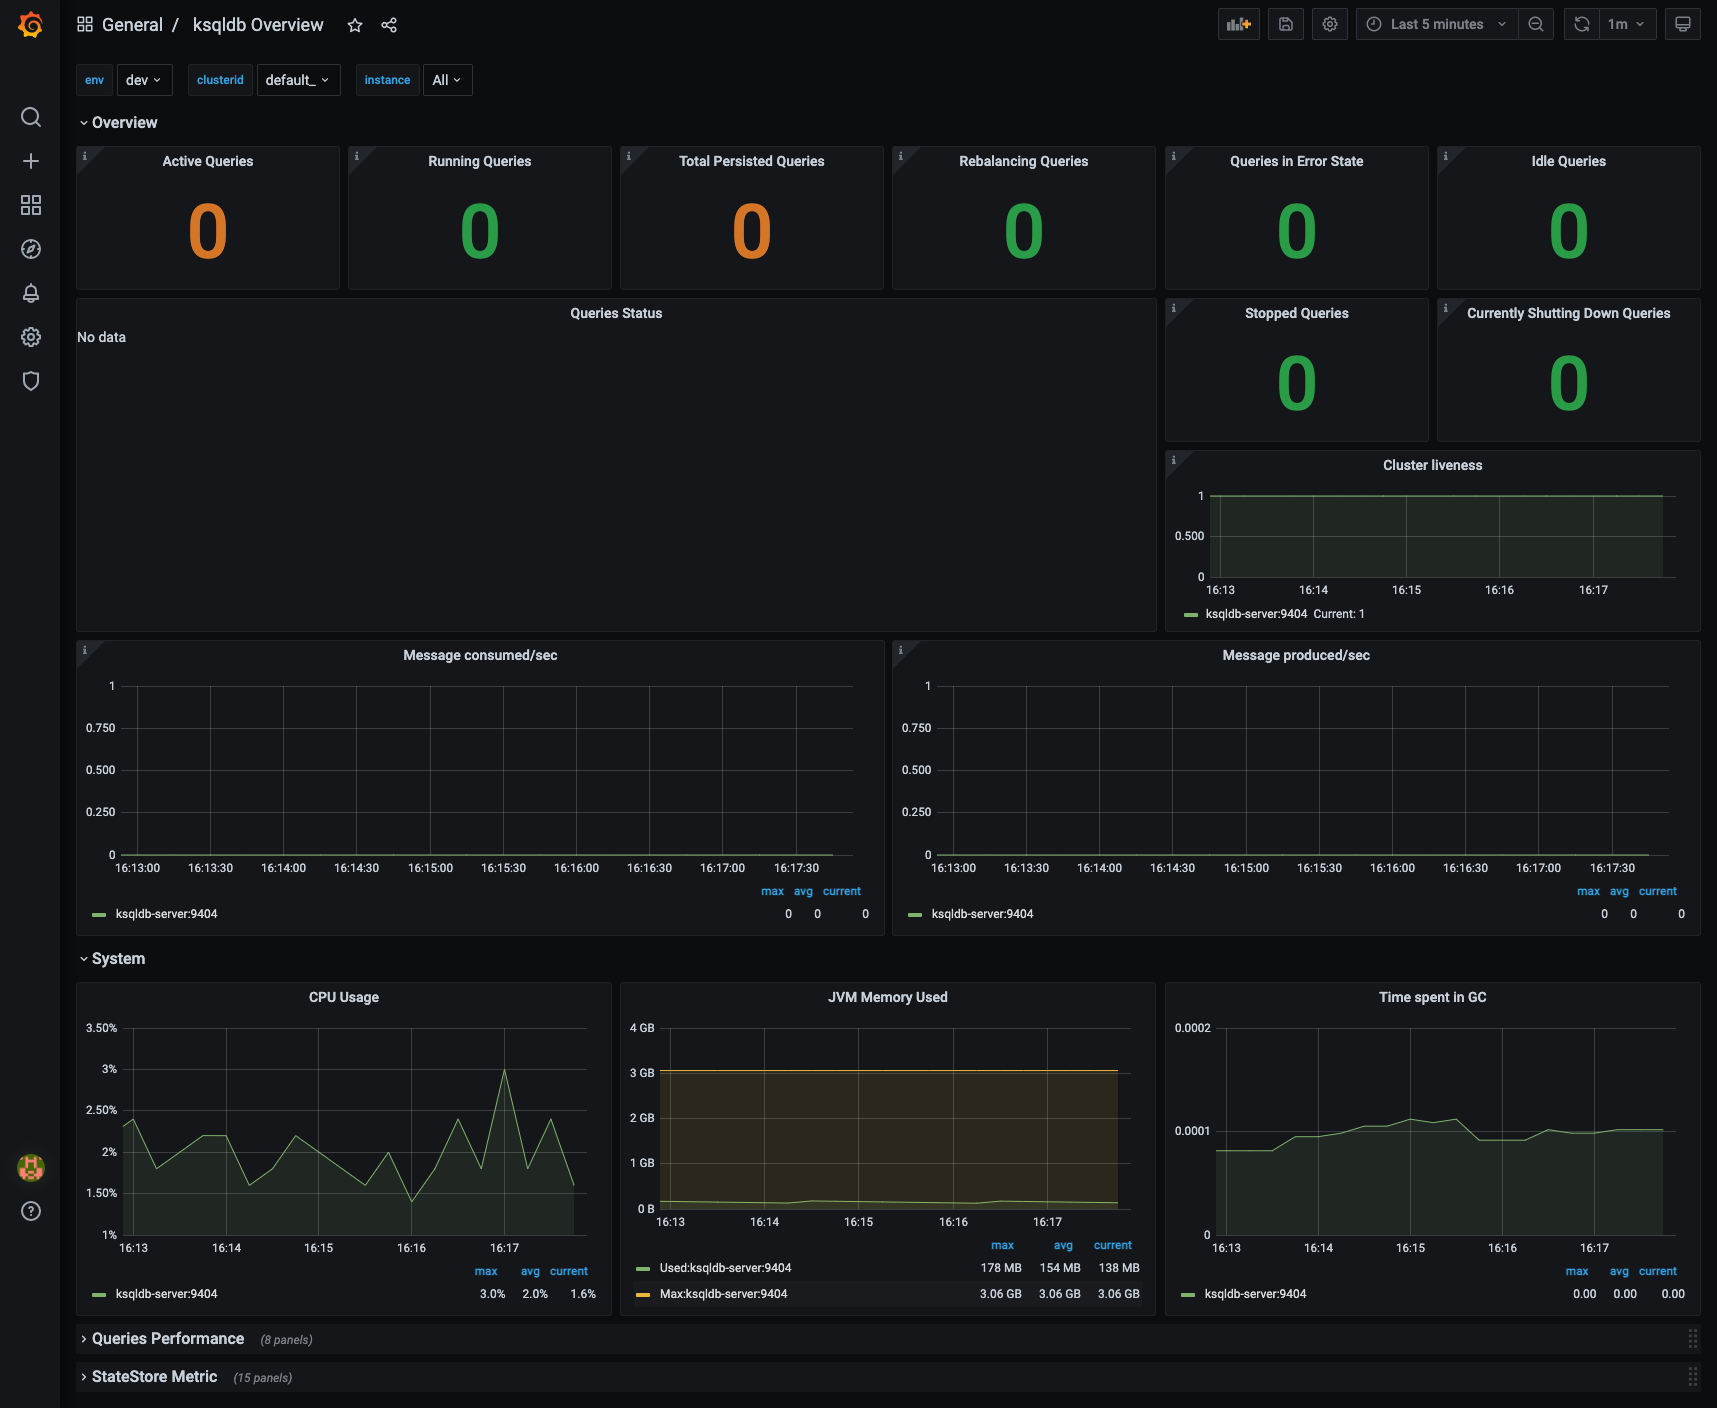Open the Explore compass icon
This screenshot has width=1717, height=1408.
[31, 249]
